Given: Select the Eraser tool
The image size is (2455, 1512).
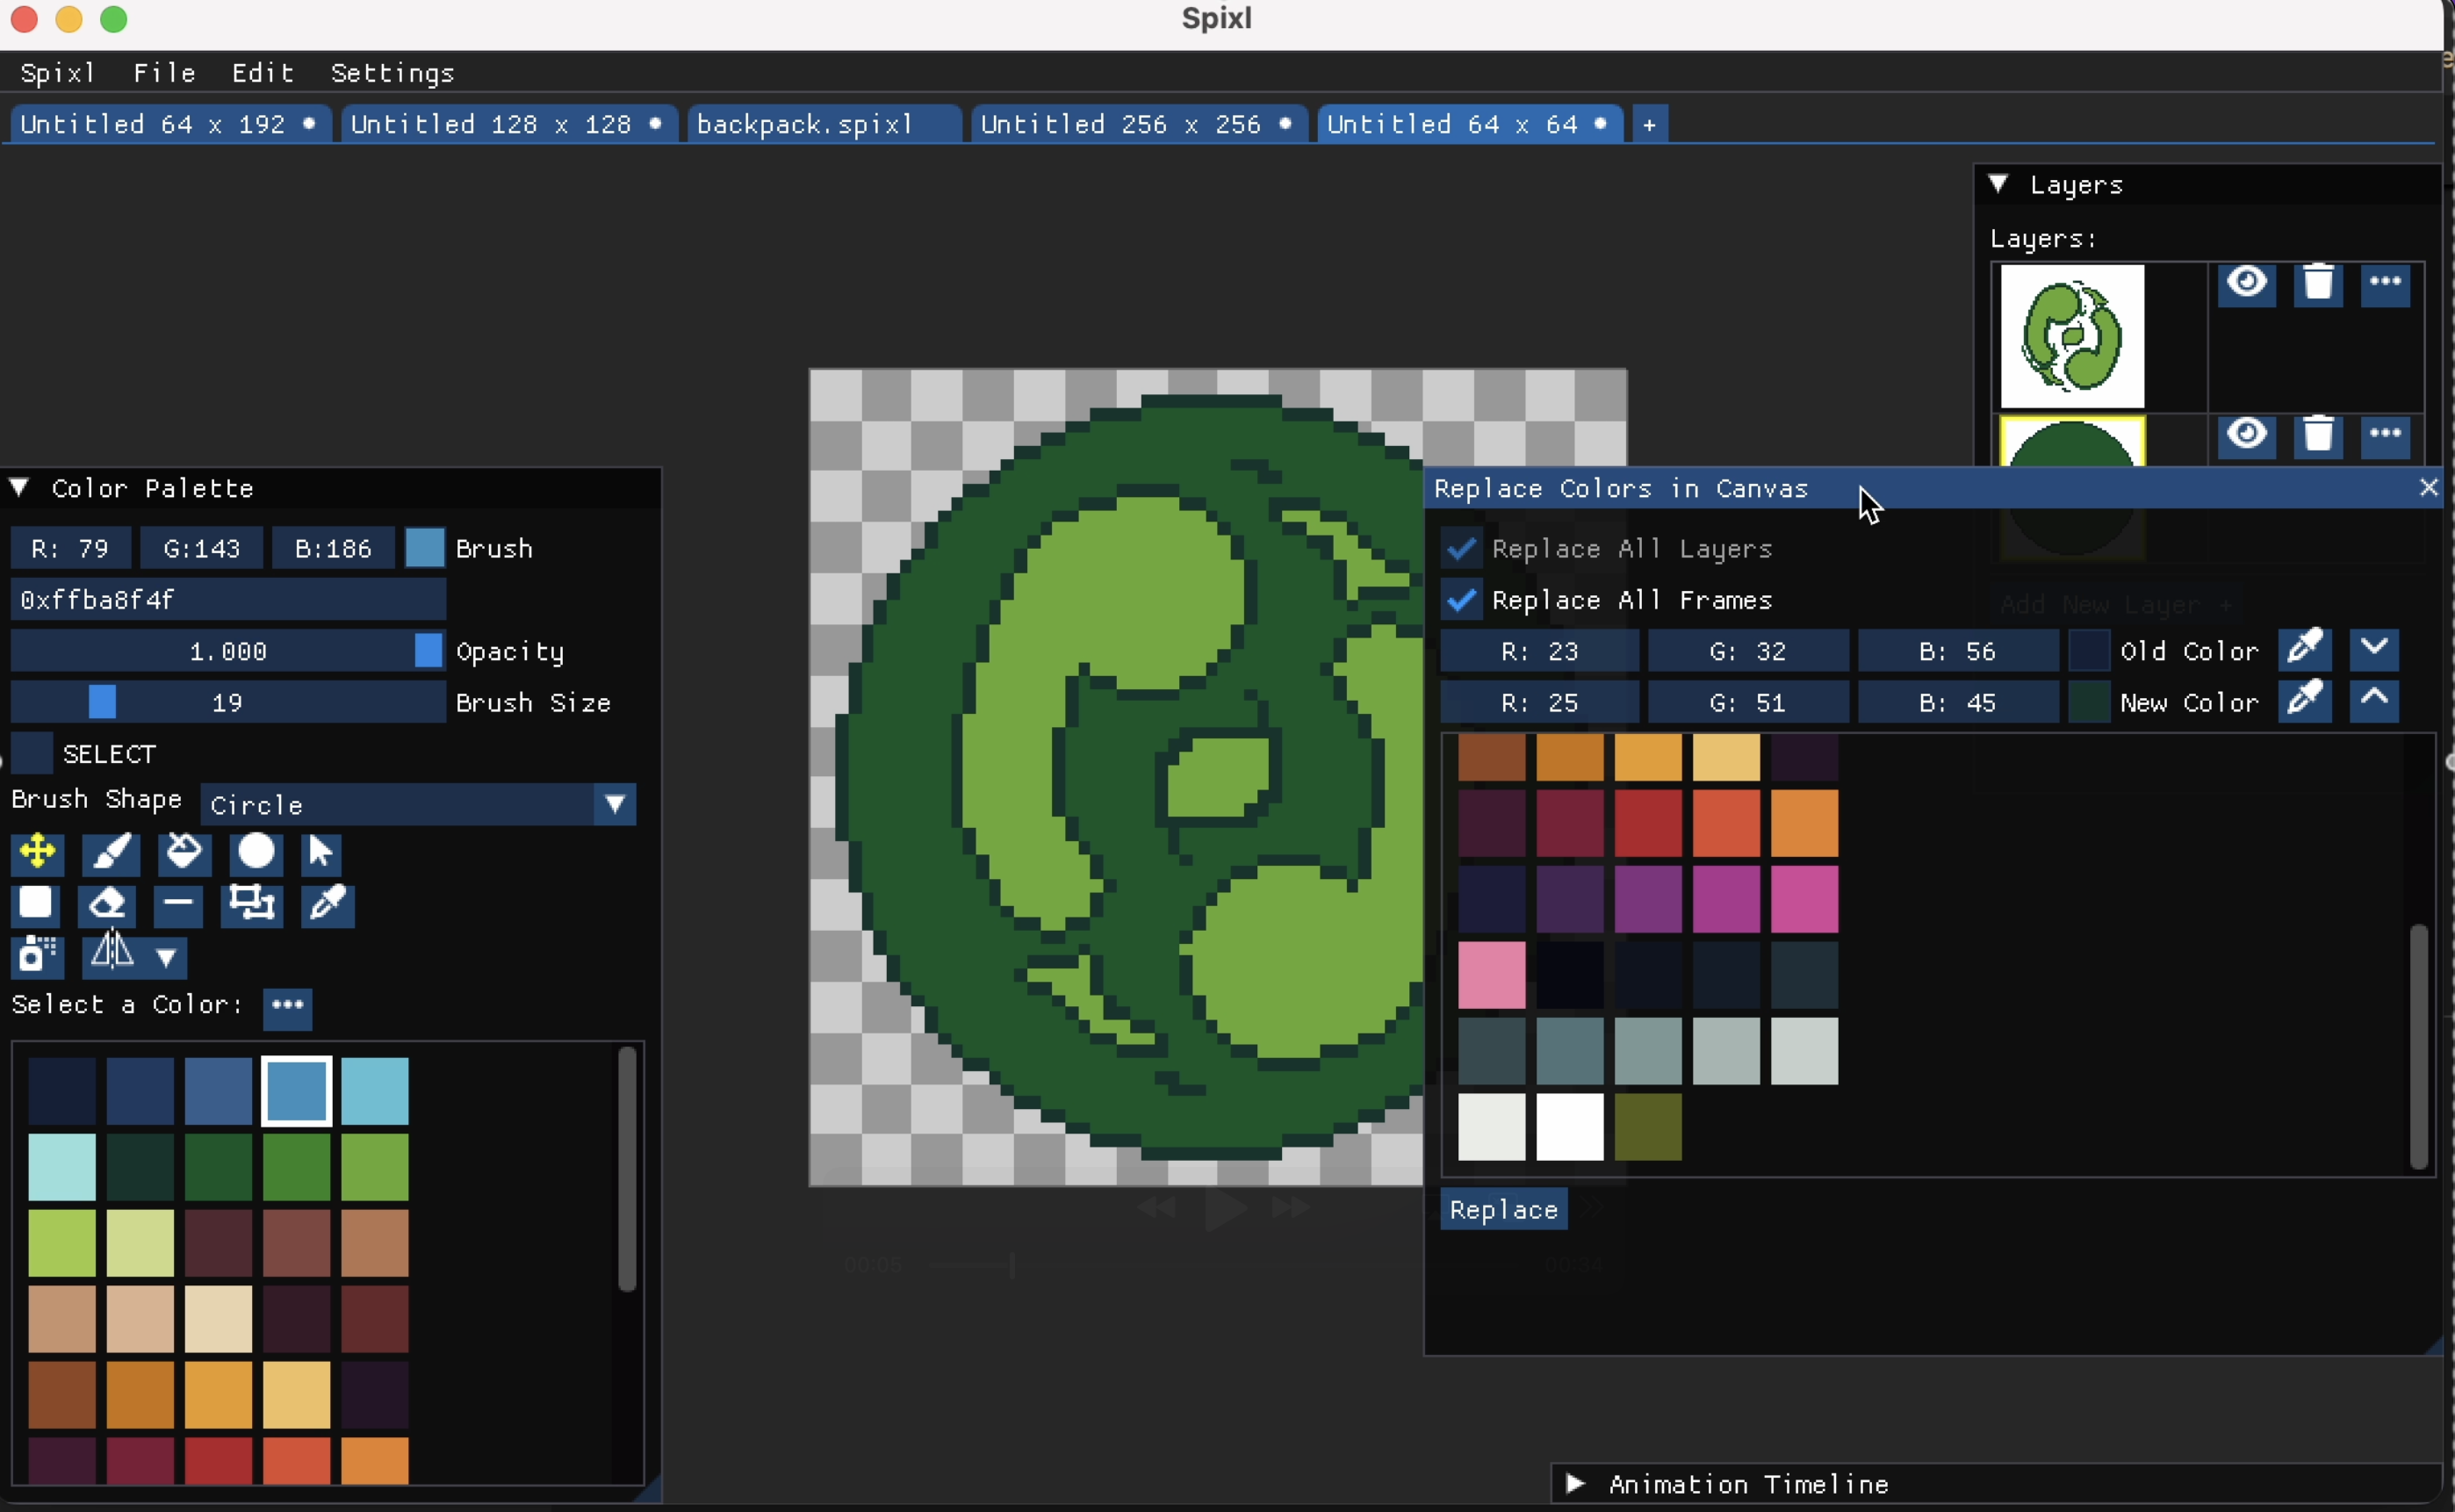Looking at the screenshot, I should (108, 904).
